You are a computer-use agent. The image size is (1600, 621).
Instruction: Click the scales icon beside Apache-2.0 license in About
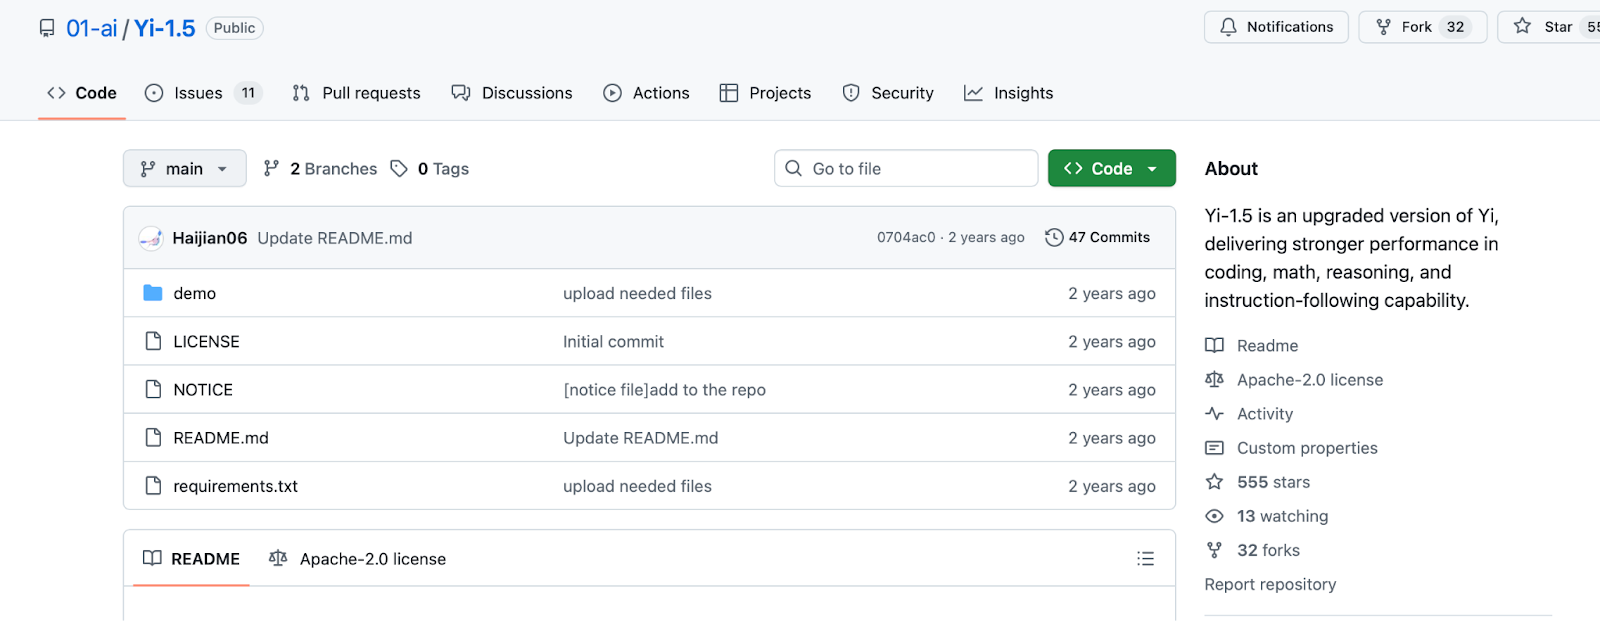point(1214,379)
